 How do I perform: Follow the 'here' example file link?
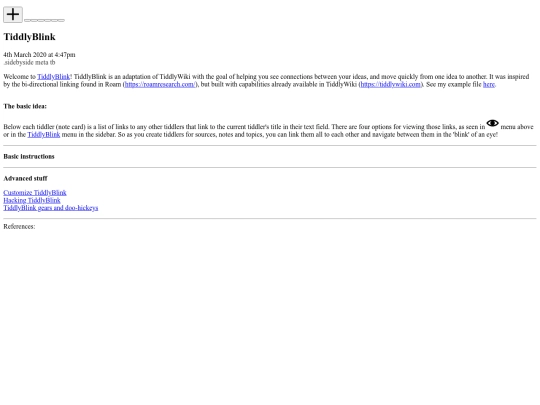(489, 84)
